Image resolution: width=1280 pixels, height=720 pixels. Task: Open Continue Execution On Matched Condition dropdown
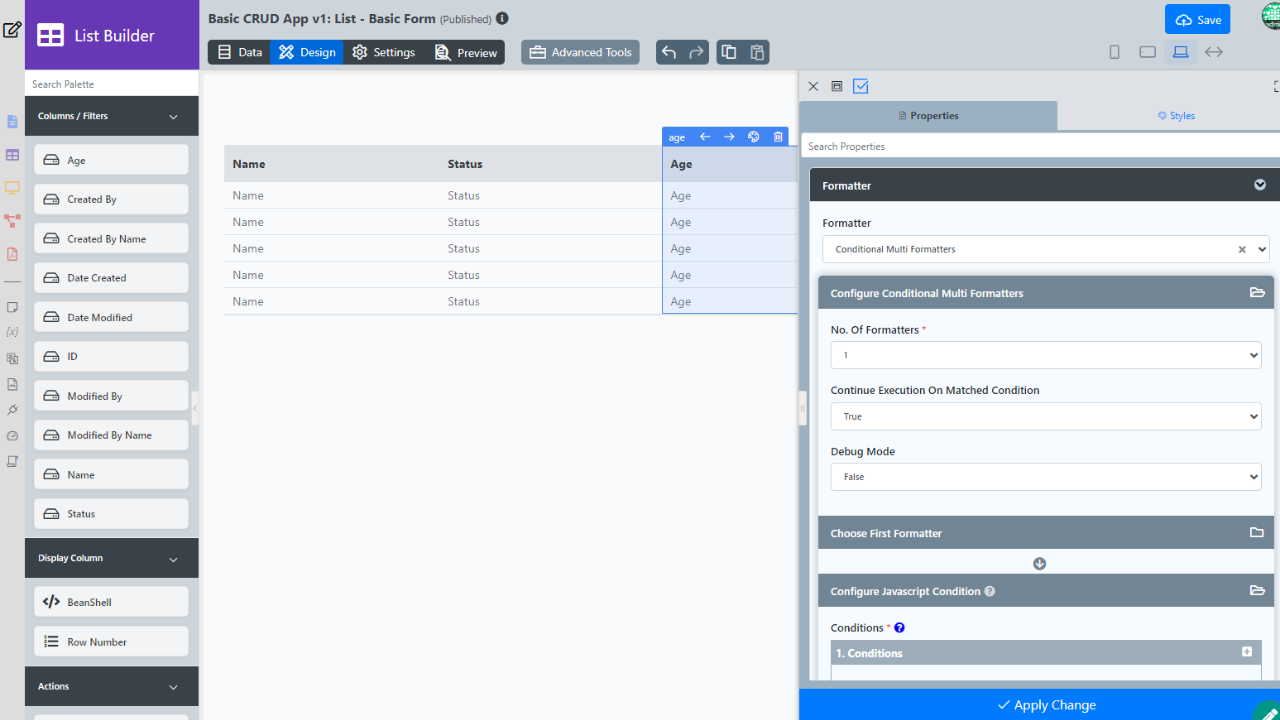1045,416
